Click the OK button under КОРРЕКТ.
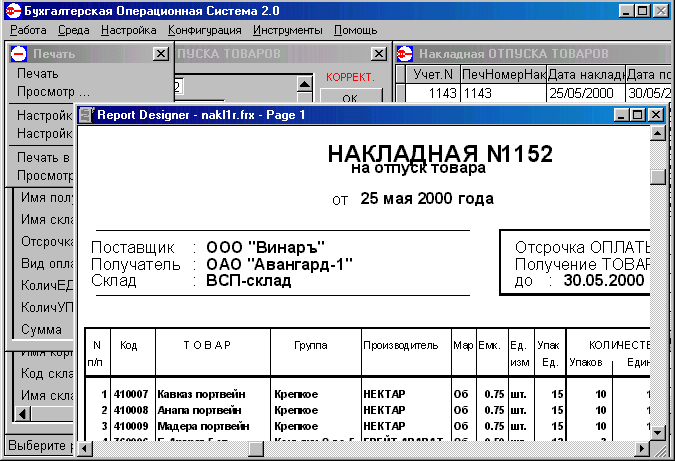675x461 pixels. (x=351, y=96)
